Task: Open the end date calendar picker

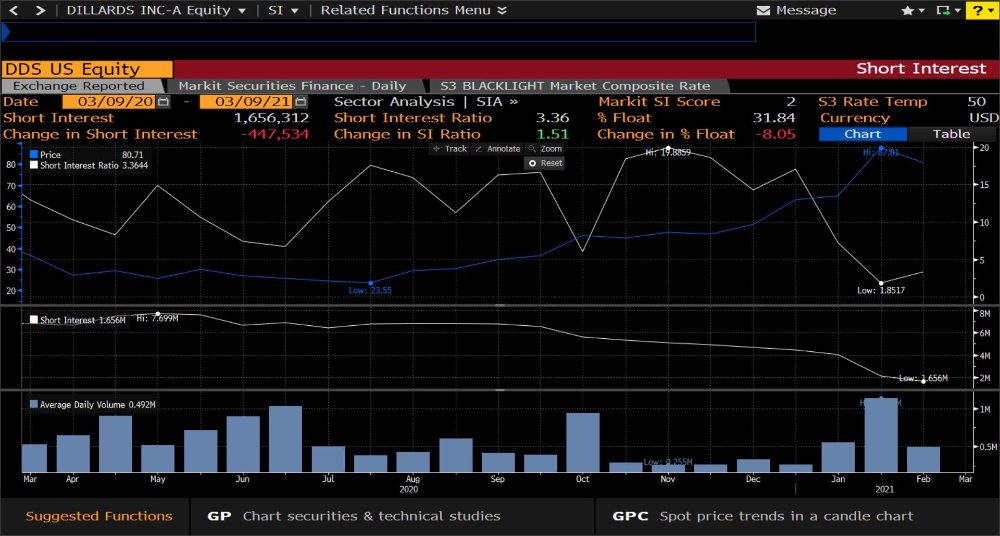Action: click(301, 102)
